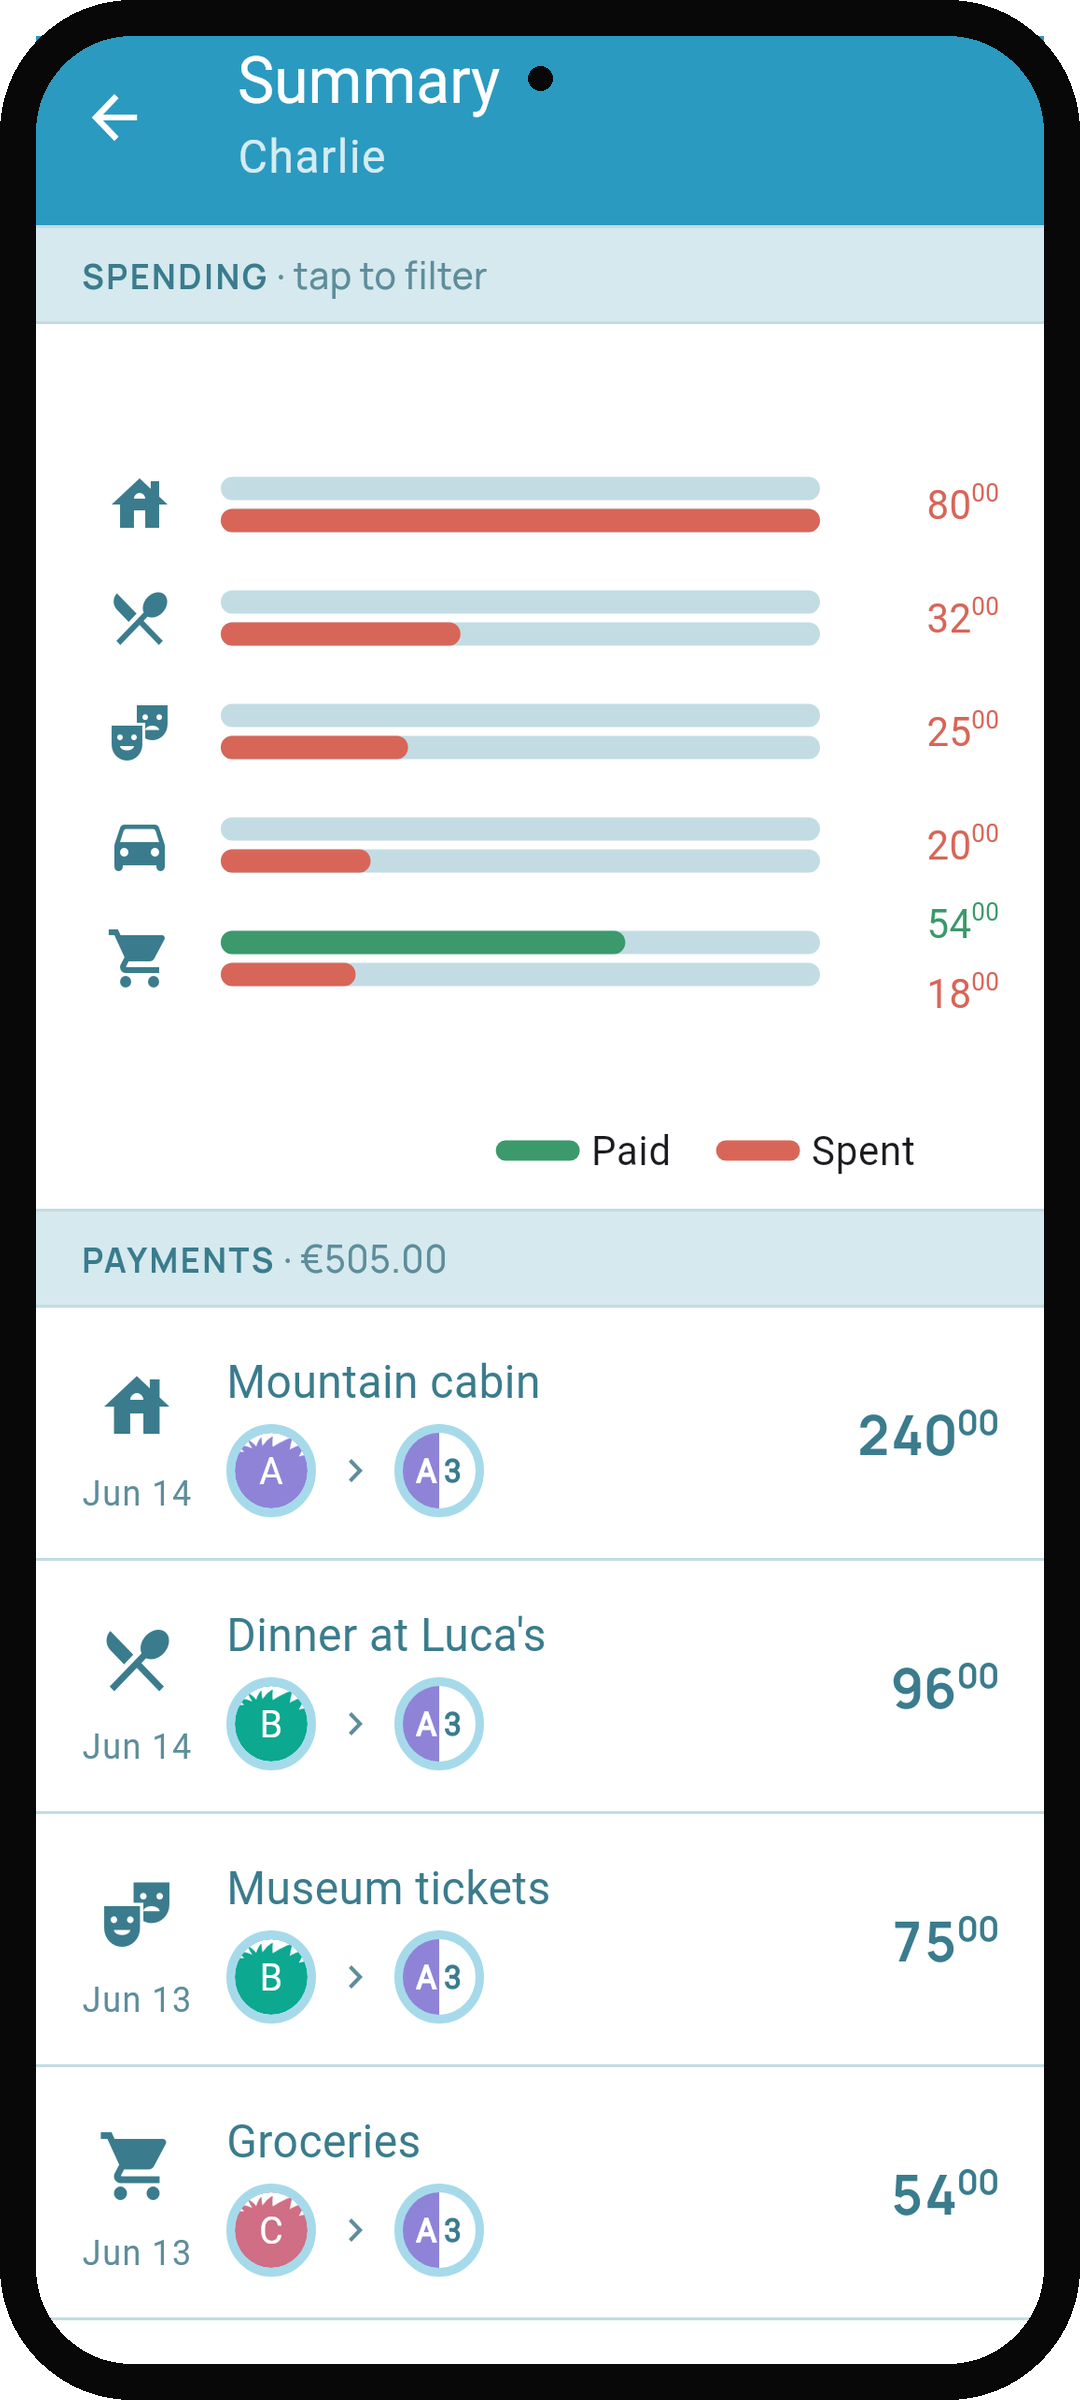Tap avatar C on Groceries payment
This screenshot has height=2400, width=1080.
[271, 2230]
